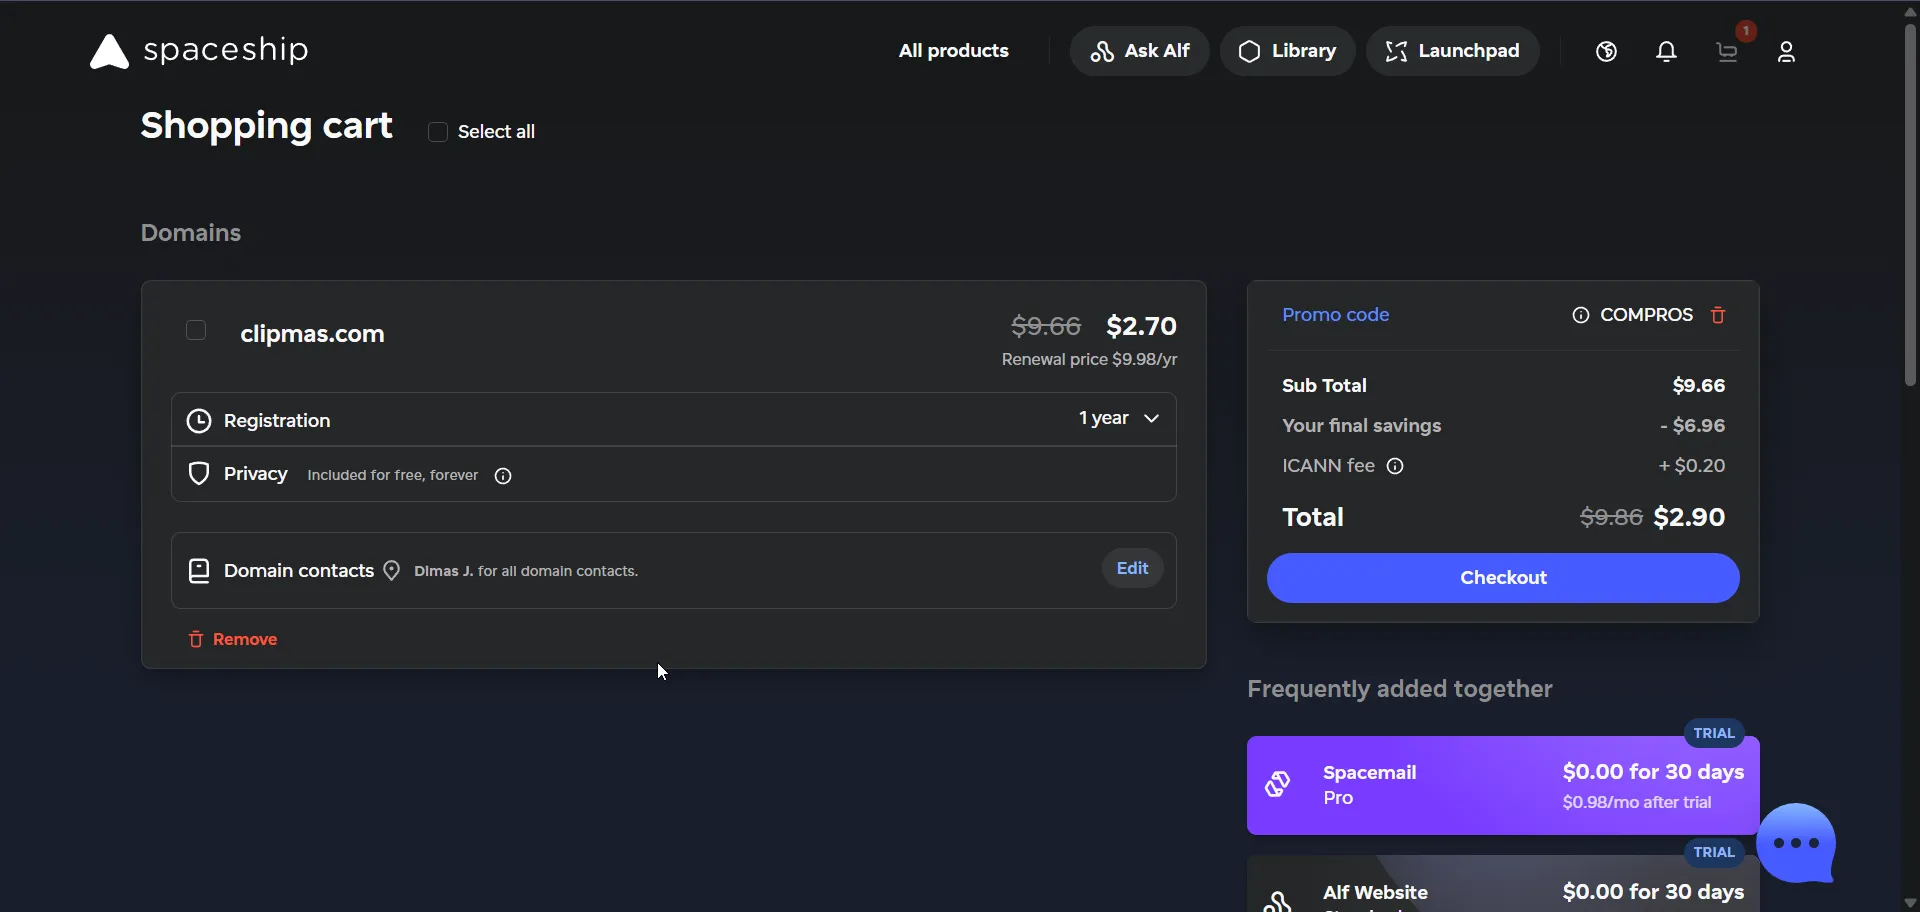Open the Launchpad
1920x912 pixels.
point(1452,51)
